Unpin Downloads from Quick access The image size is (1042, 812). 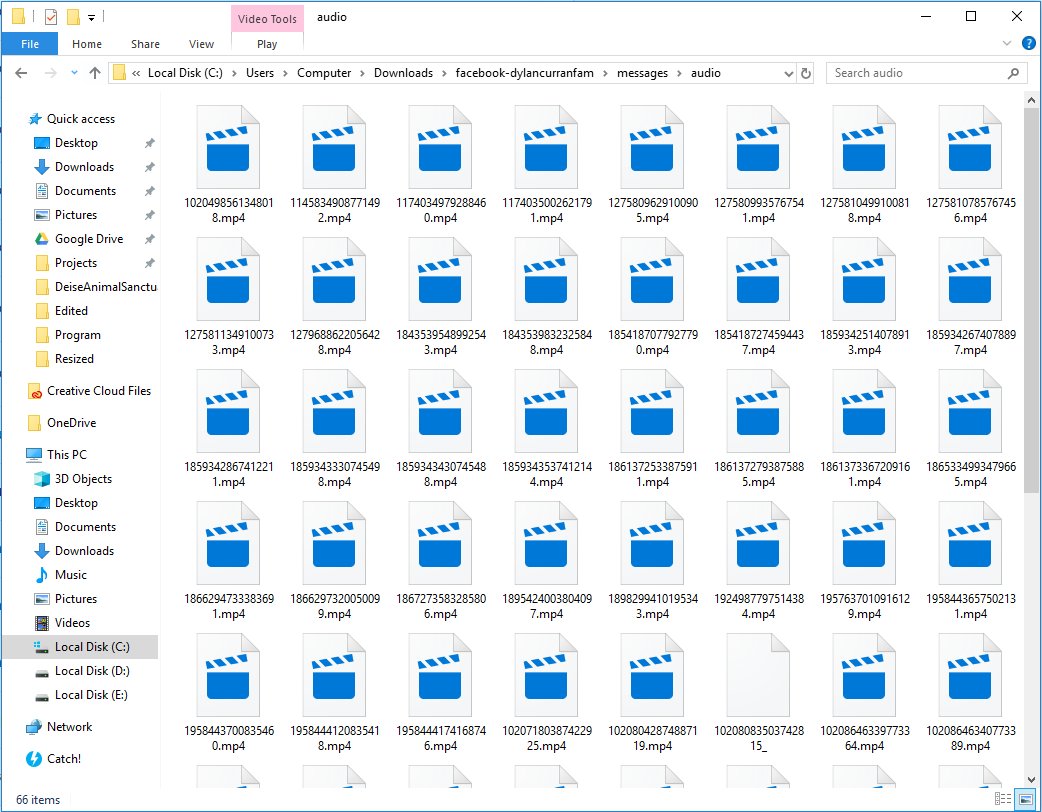coord(149,167)
